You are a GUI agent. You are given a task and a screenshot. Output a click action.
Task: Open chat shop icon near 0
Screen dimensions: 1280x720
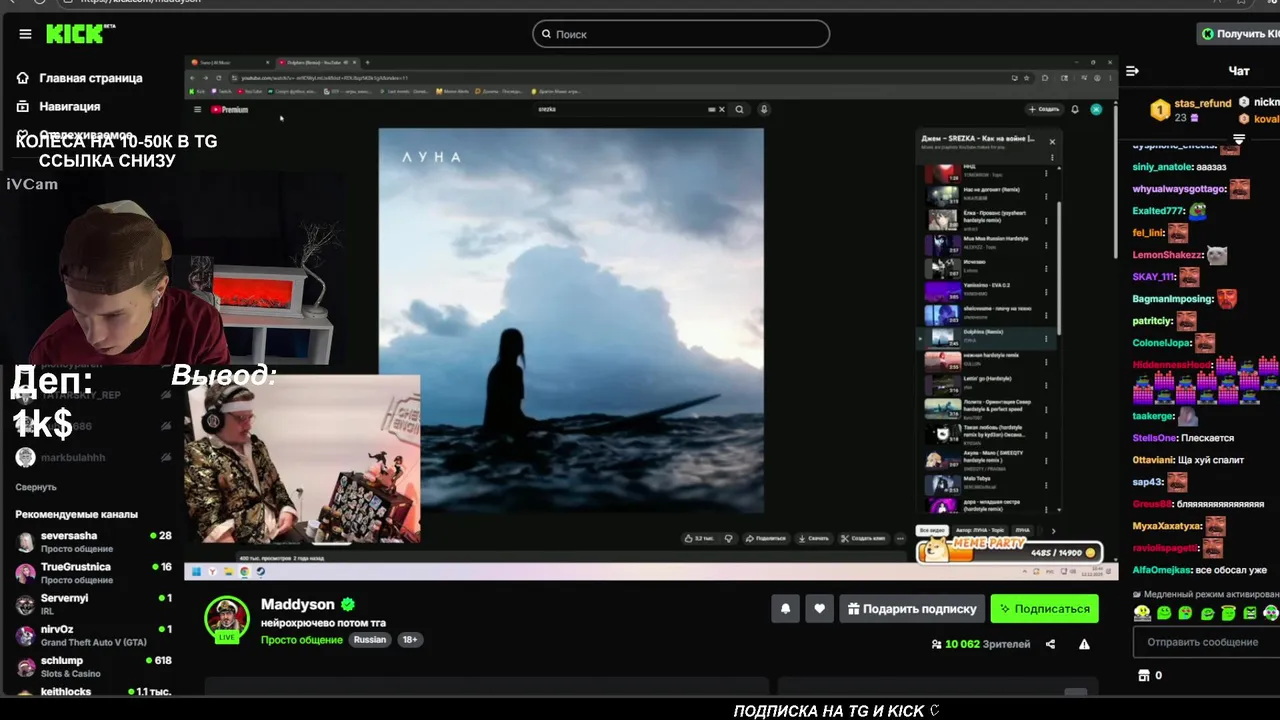[1144, 675]
